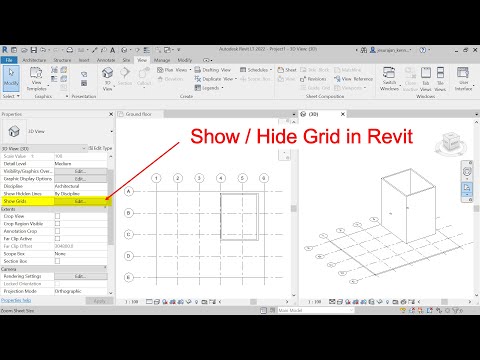Close the (3D) view tab

click(343, 114)
